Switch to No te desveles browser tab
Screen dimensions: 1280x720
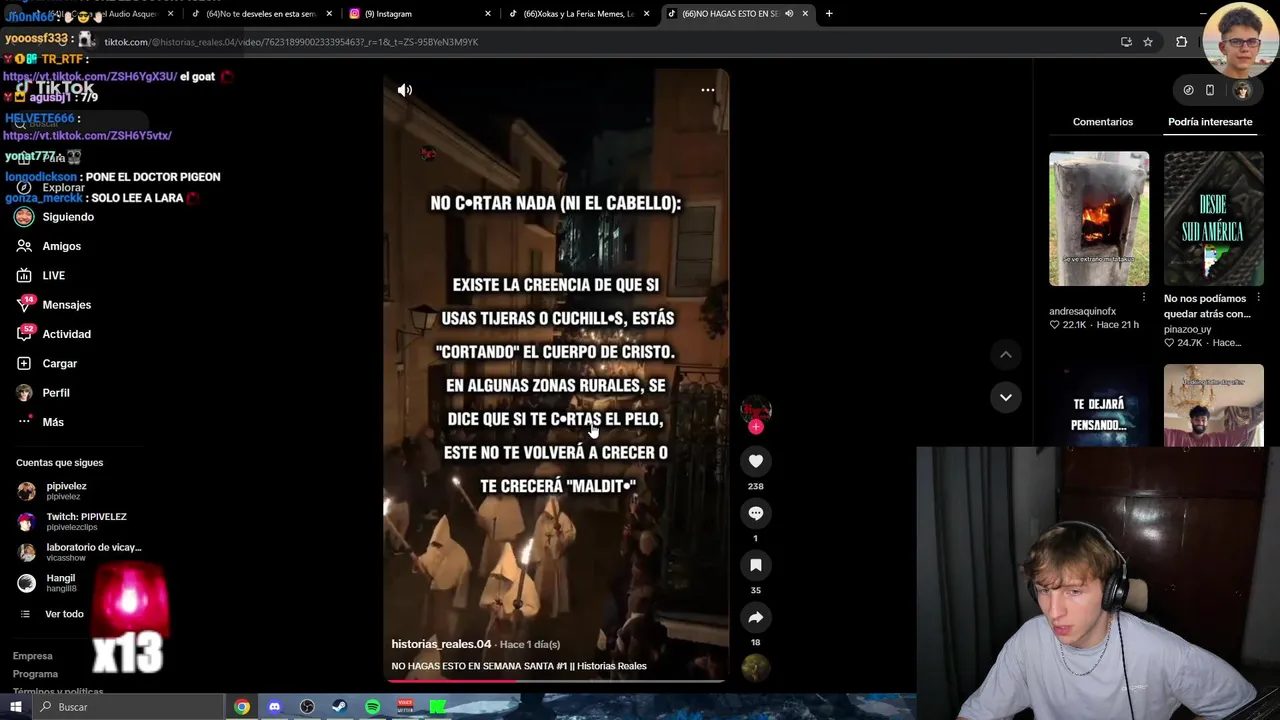261,14
